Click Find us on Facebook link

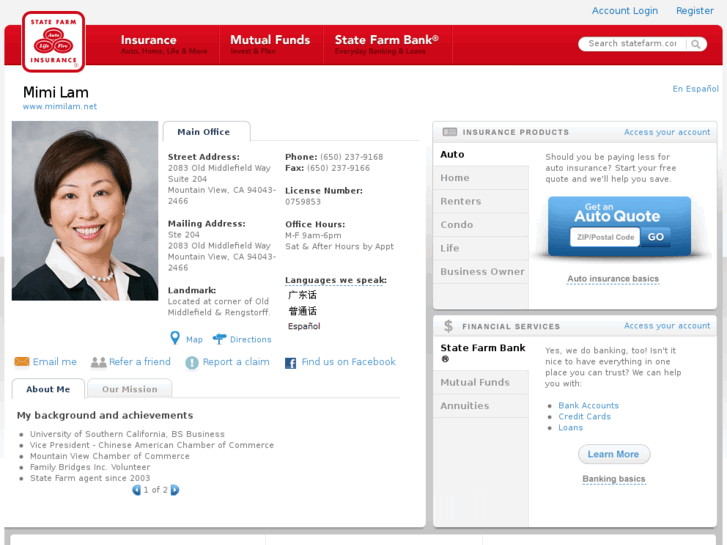[x=349, y=362]
